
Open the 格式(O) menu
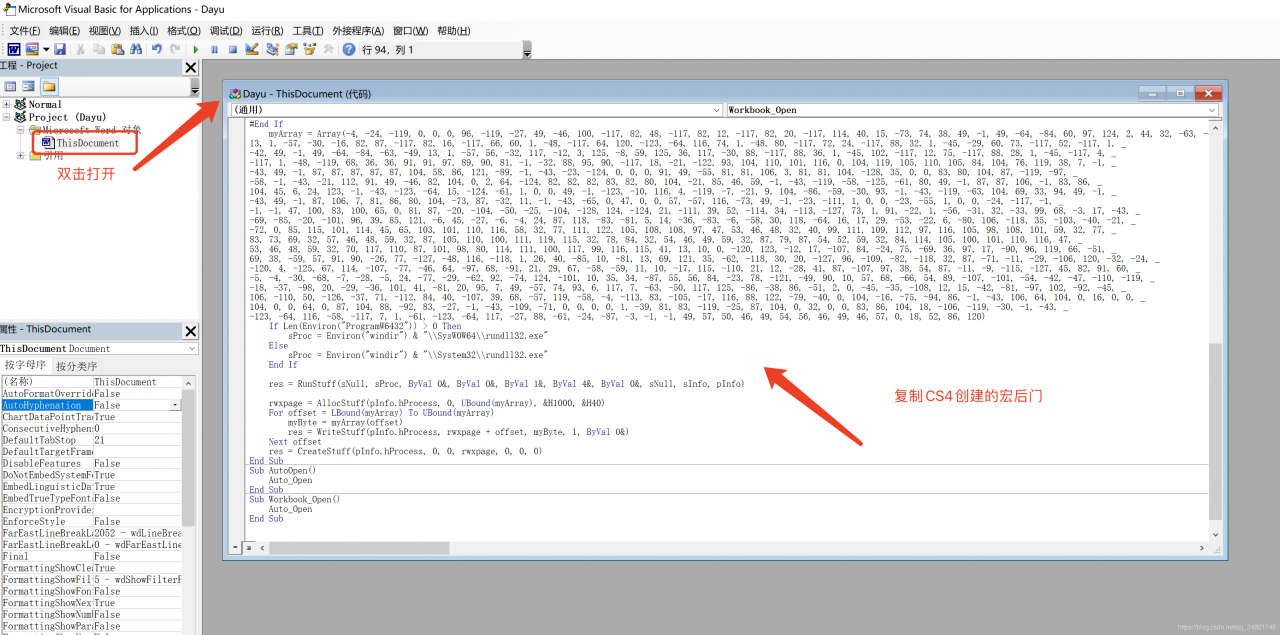(x=184, y=31)
